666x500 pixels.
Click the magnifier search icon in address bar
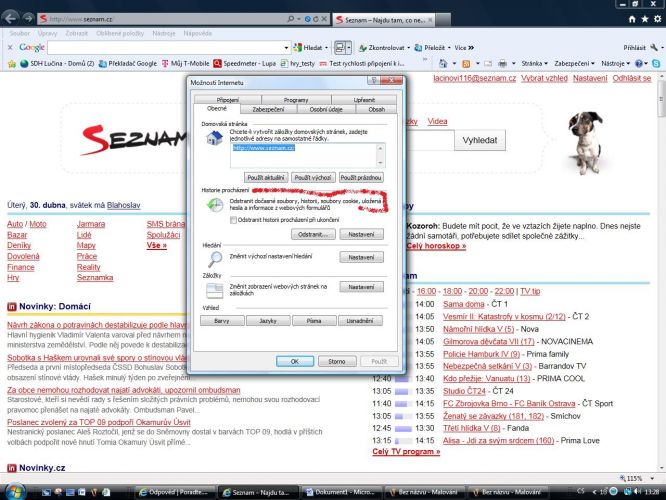point(291,19)
